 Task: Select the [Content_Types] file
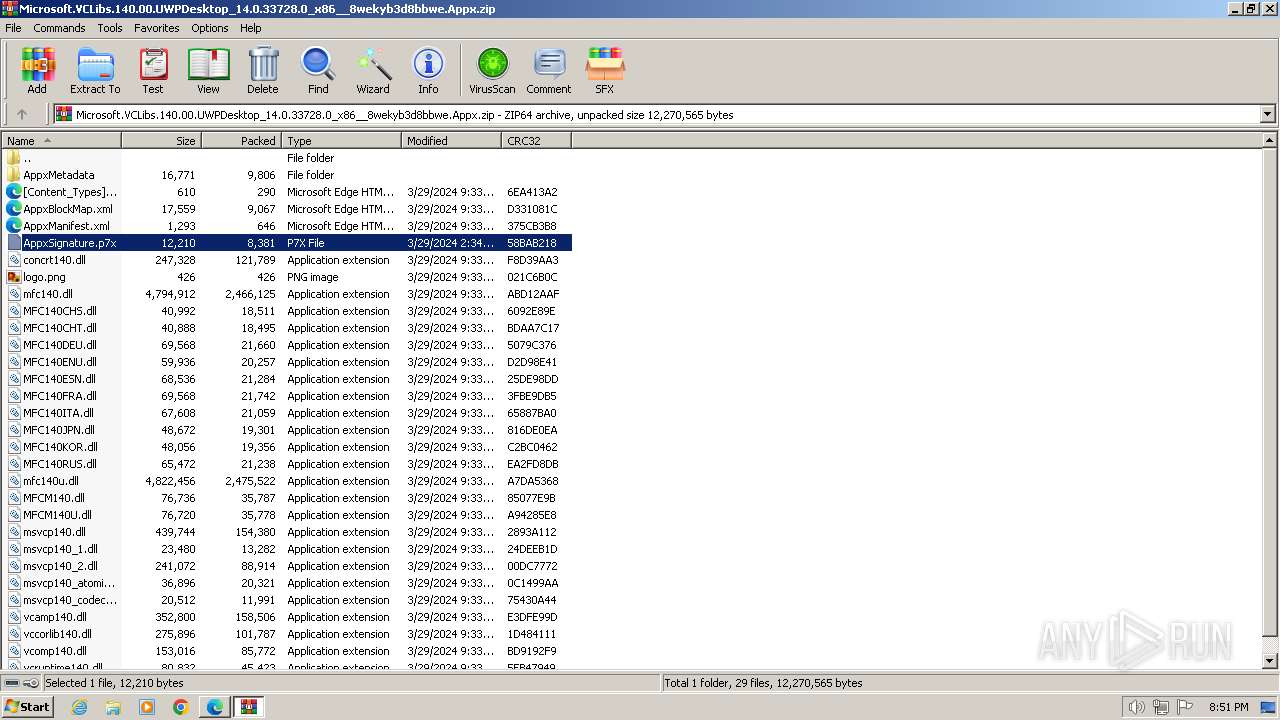tap(287, 192)
